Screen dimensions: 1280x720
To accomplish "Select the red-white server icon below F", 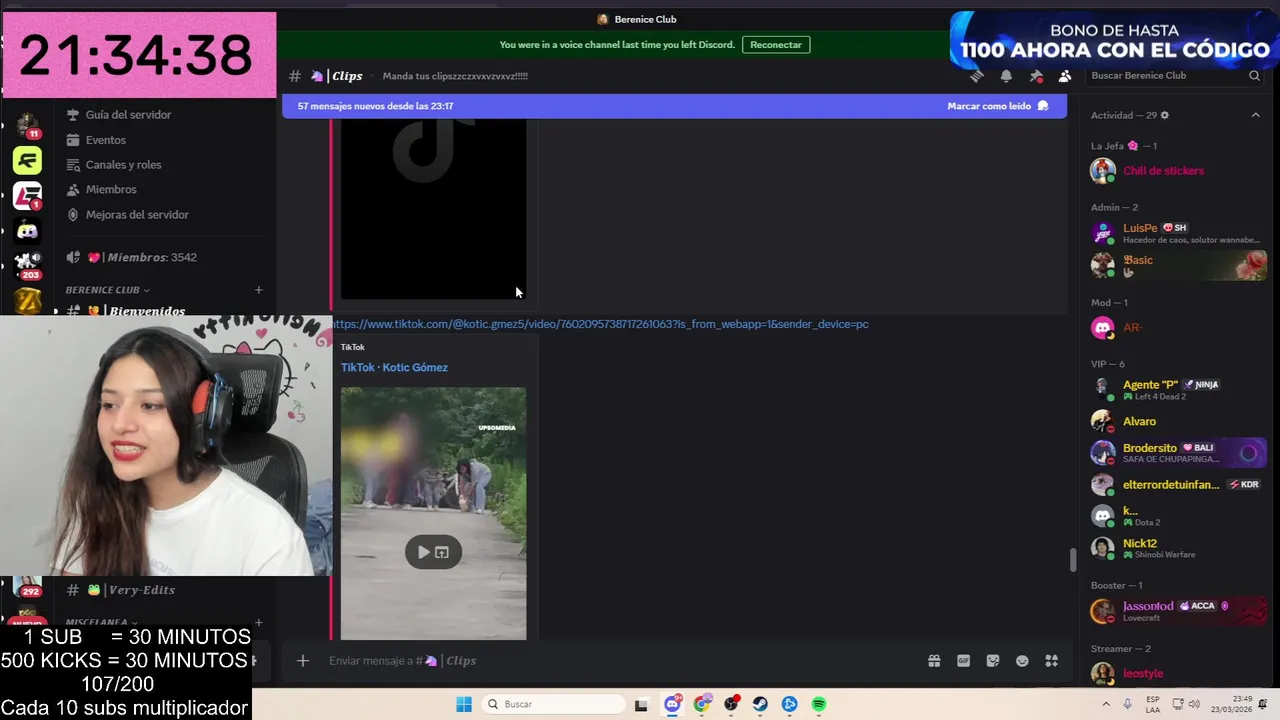I will point(27,195).
